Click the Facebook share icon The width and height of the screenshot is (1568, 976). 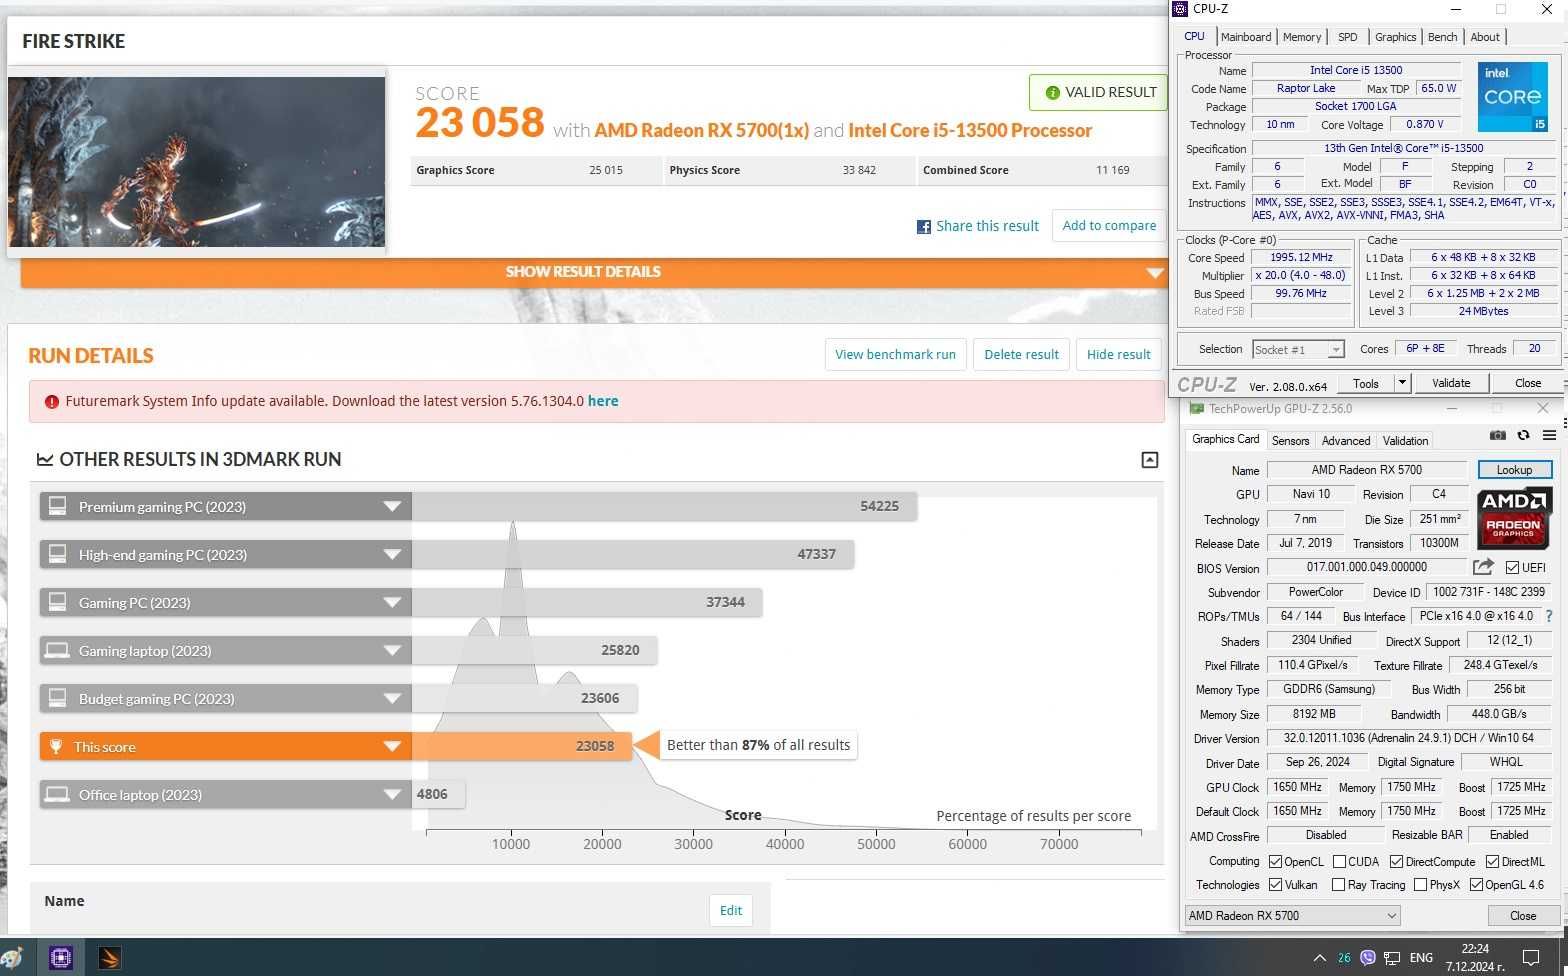point(924,227)
